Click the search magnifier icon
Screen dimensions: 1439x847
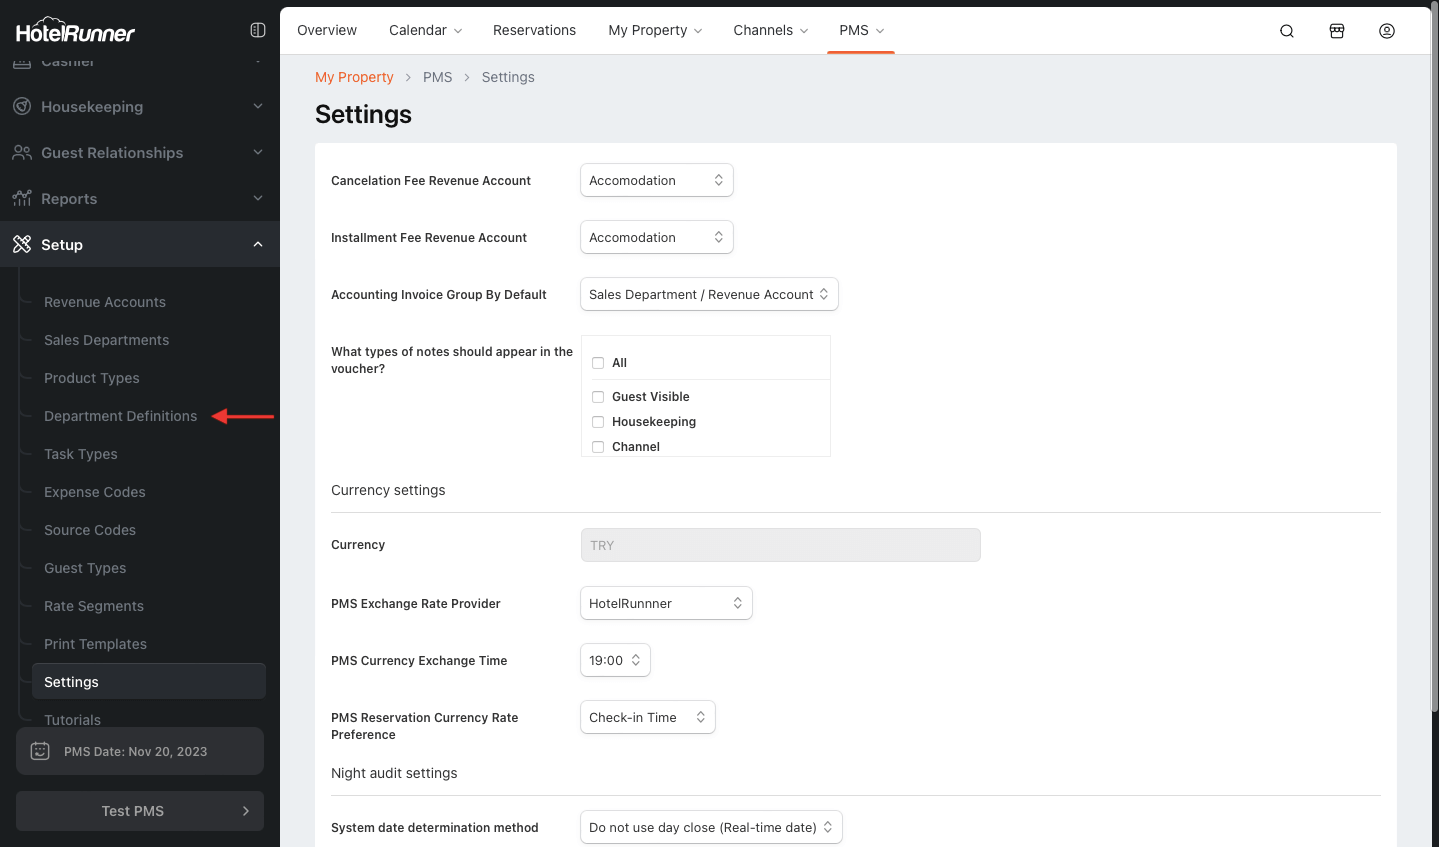(1287, 31)
